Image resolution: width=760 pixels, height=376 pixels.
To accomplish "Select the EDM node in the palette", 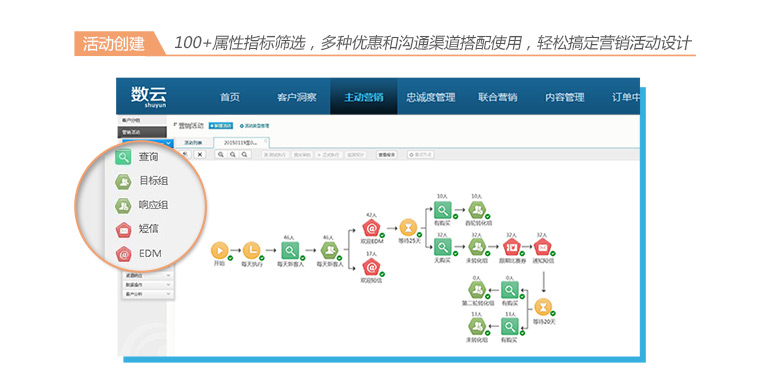I will click(124, 253).
